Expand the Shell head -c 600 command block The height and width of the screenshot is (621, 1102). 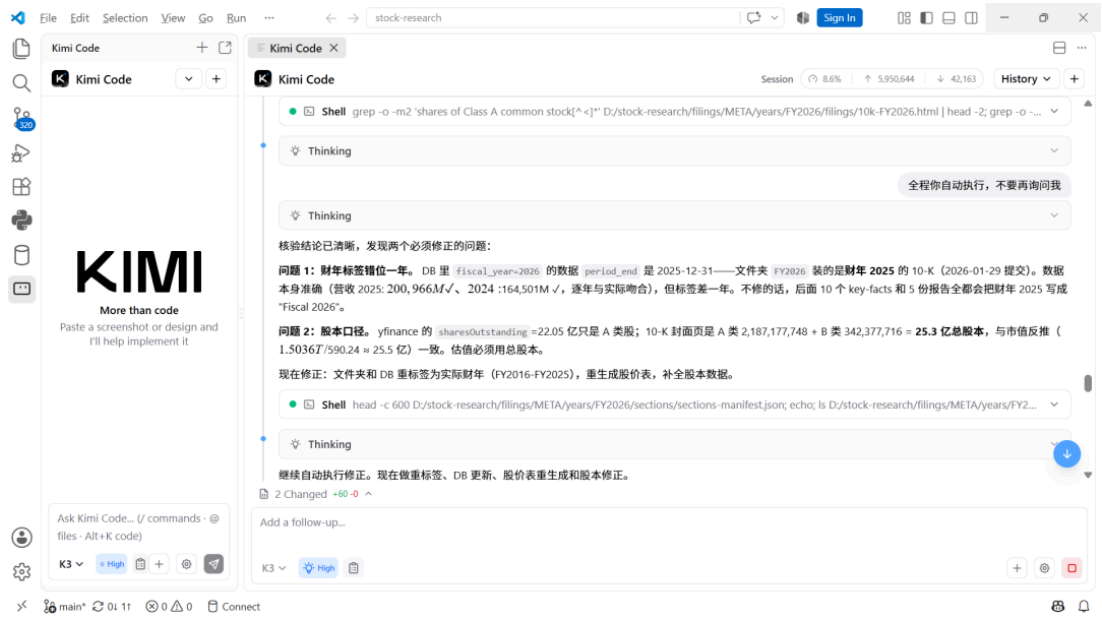pyautogui.click(x=675, y=405)
